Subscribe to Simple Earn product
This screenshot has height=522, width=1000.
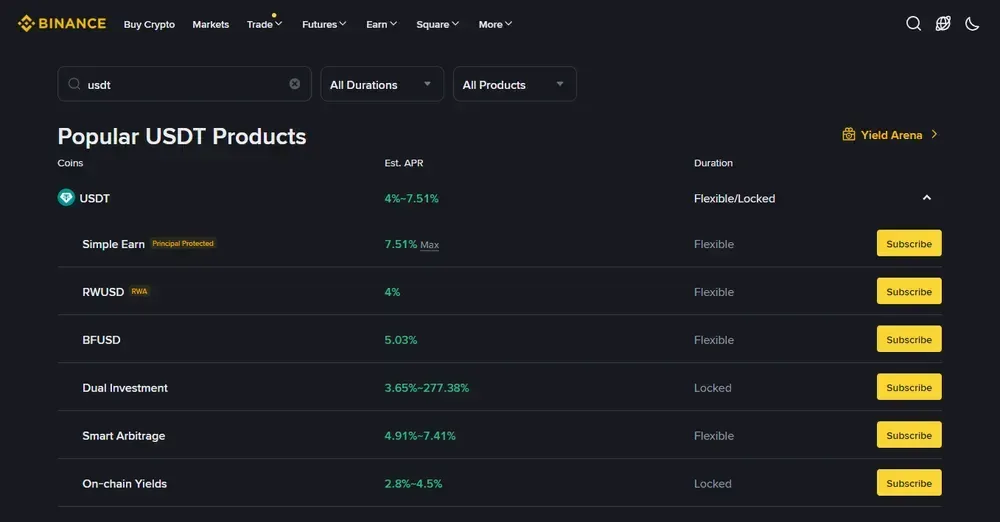[908, 244]
